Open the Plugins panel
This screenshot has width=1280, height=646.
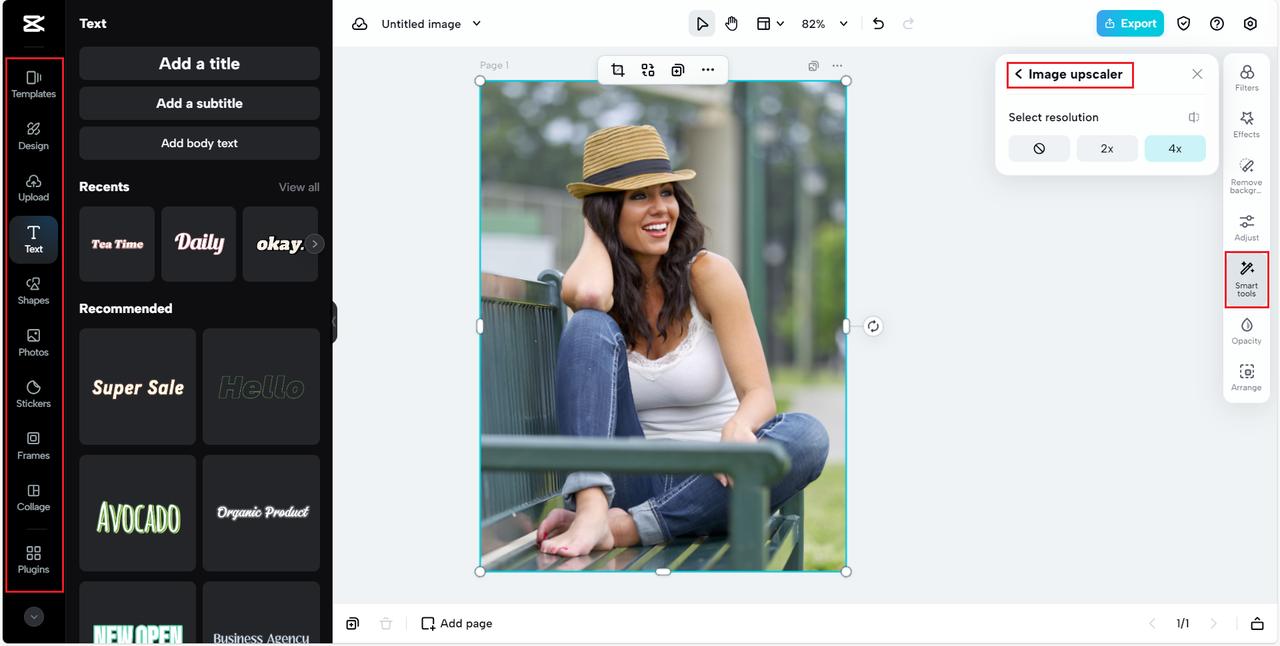(33, 560)
